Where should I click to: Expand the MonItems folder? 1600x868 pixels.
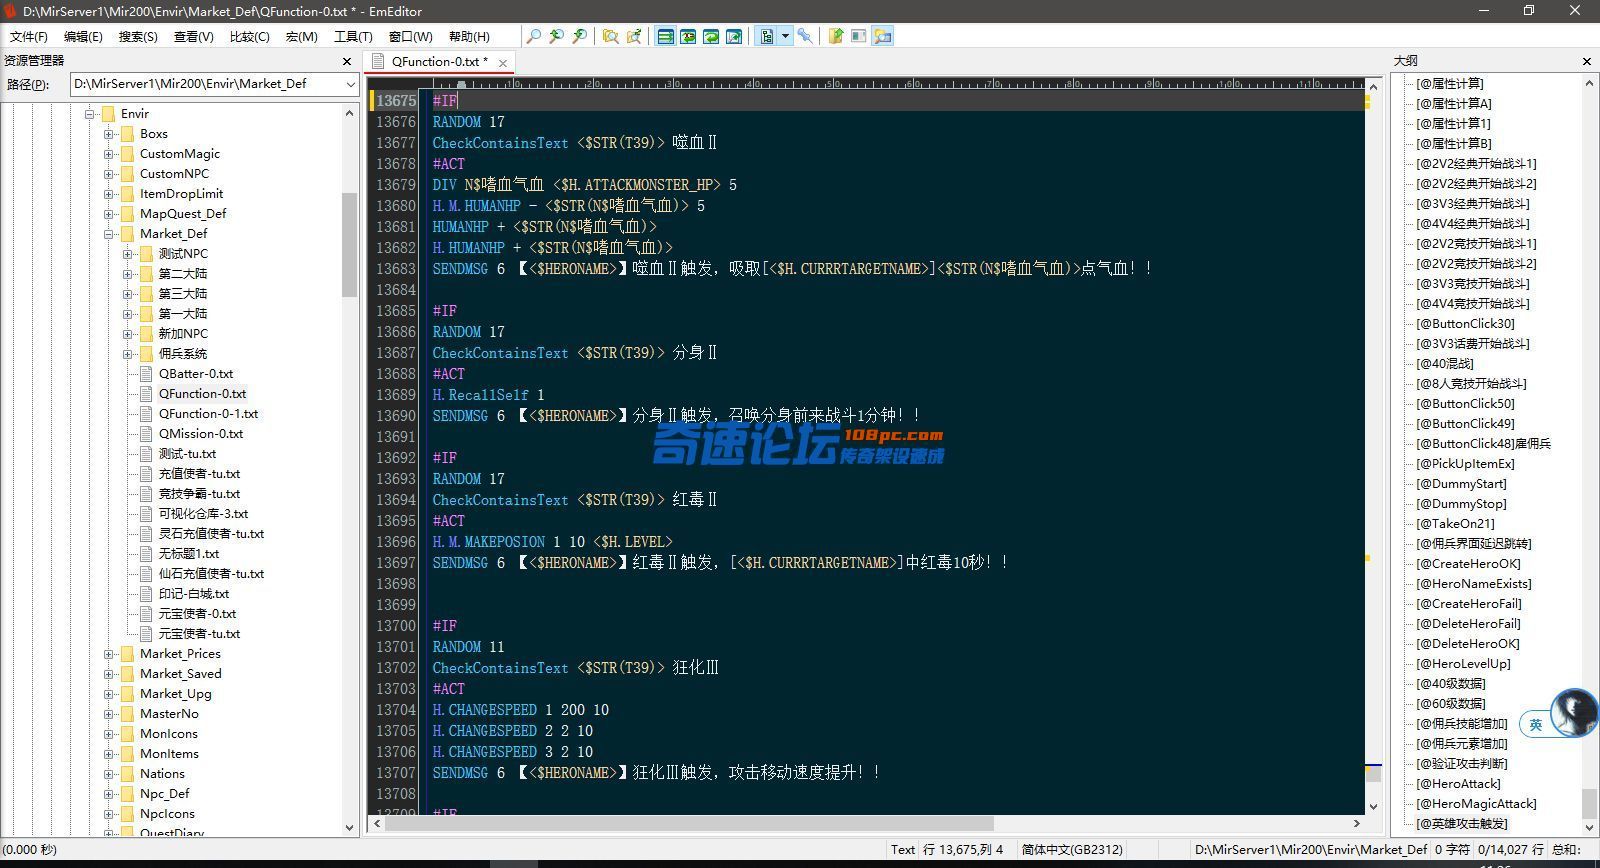pyautogui.click(x=109, y=754)
